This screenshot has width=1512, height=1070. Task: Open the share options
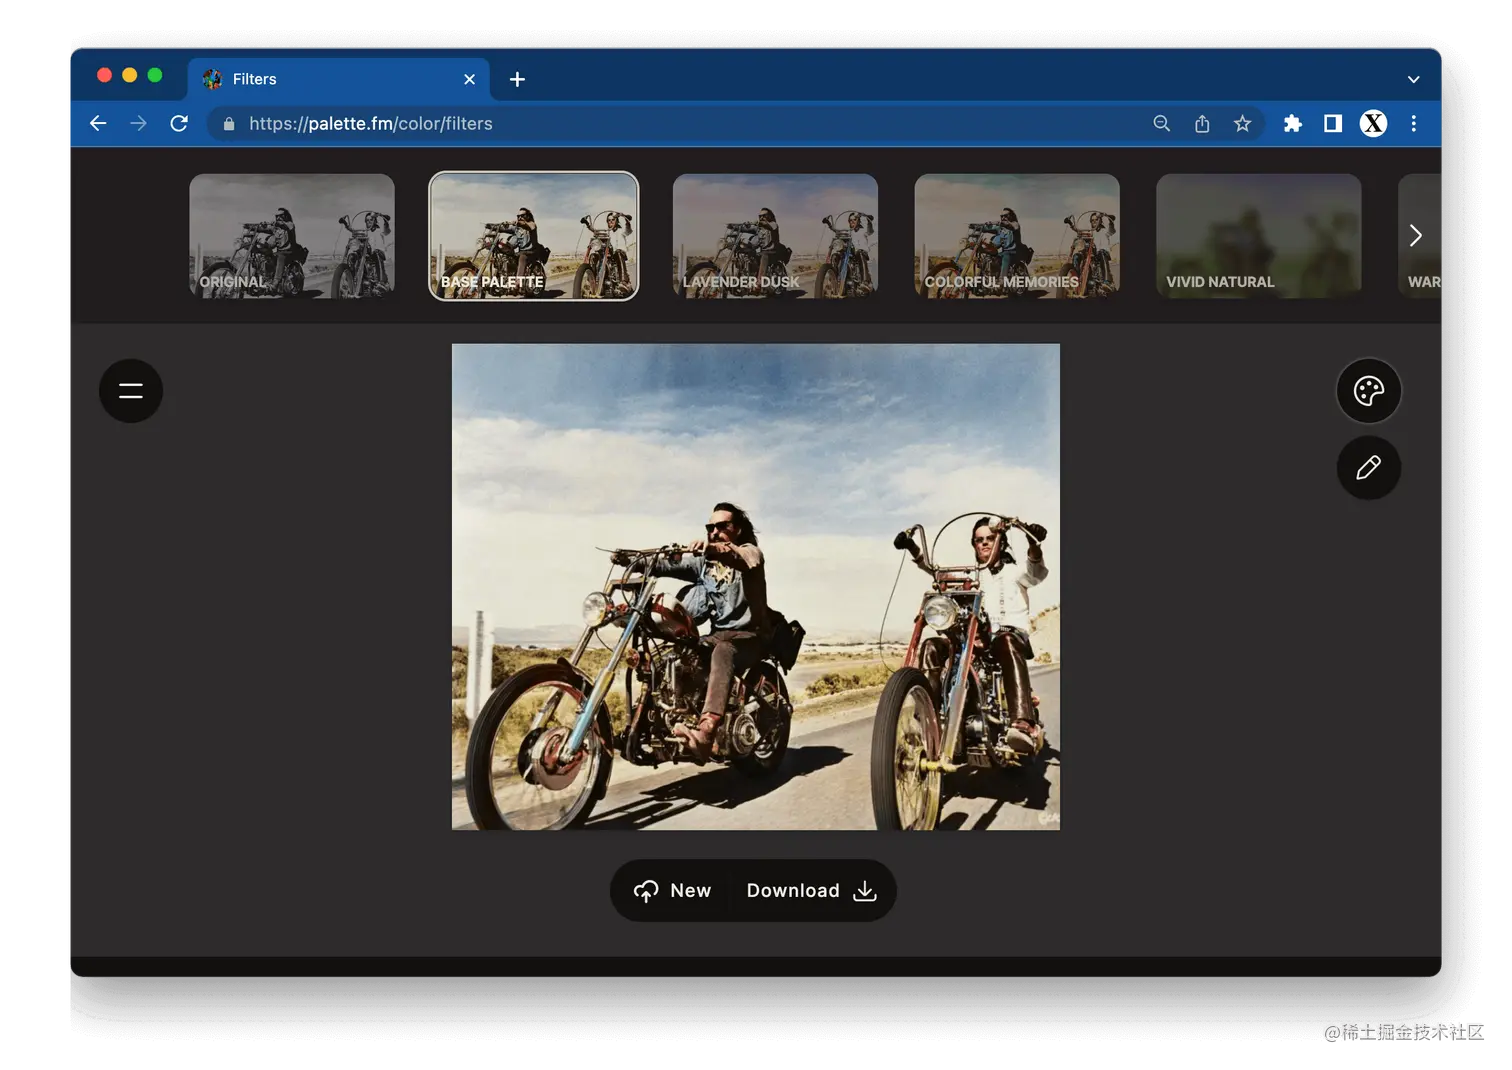[1202, 123]
